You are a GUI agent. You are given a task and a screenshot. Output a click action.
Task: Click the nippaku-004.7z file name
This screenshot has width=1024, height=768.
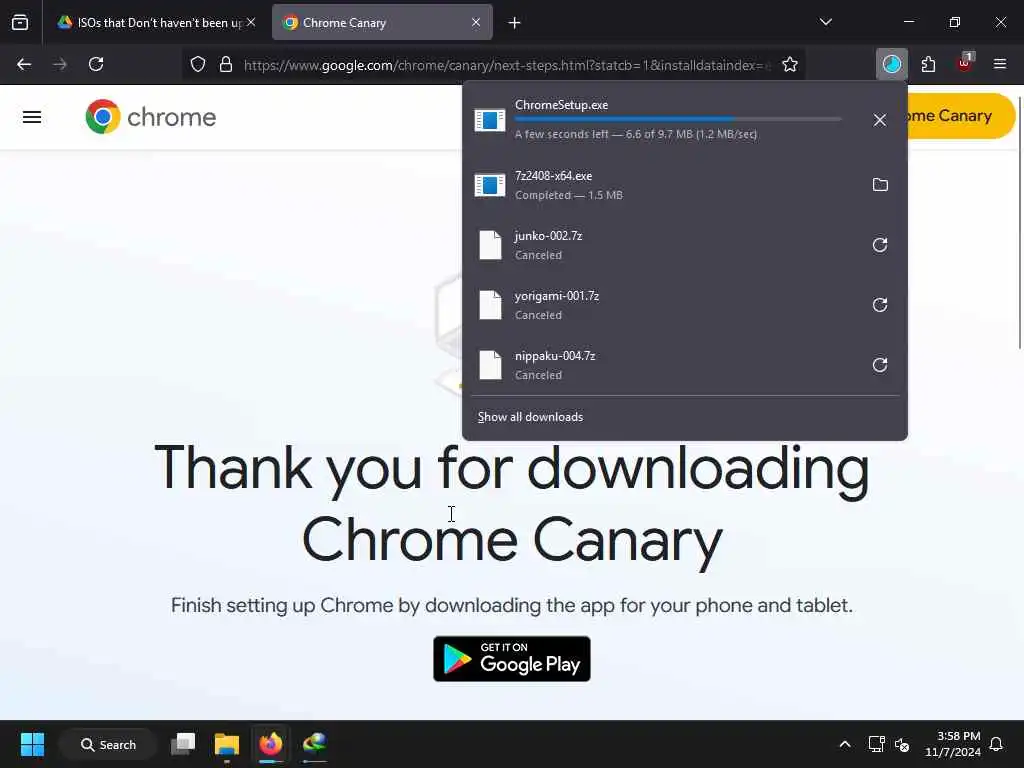point(555,356)
